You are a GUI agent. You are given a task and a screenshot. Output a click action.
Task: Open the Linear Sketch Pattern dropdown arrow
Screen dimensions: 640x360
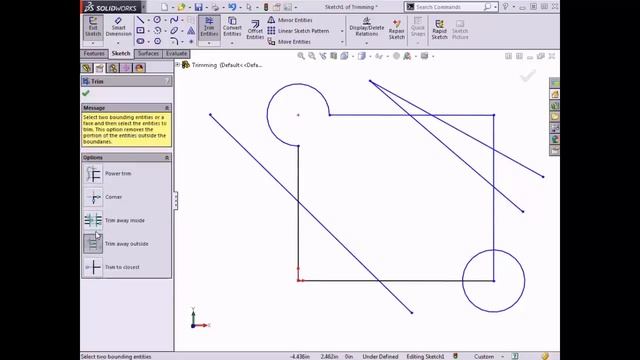[x=342, y=31]
